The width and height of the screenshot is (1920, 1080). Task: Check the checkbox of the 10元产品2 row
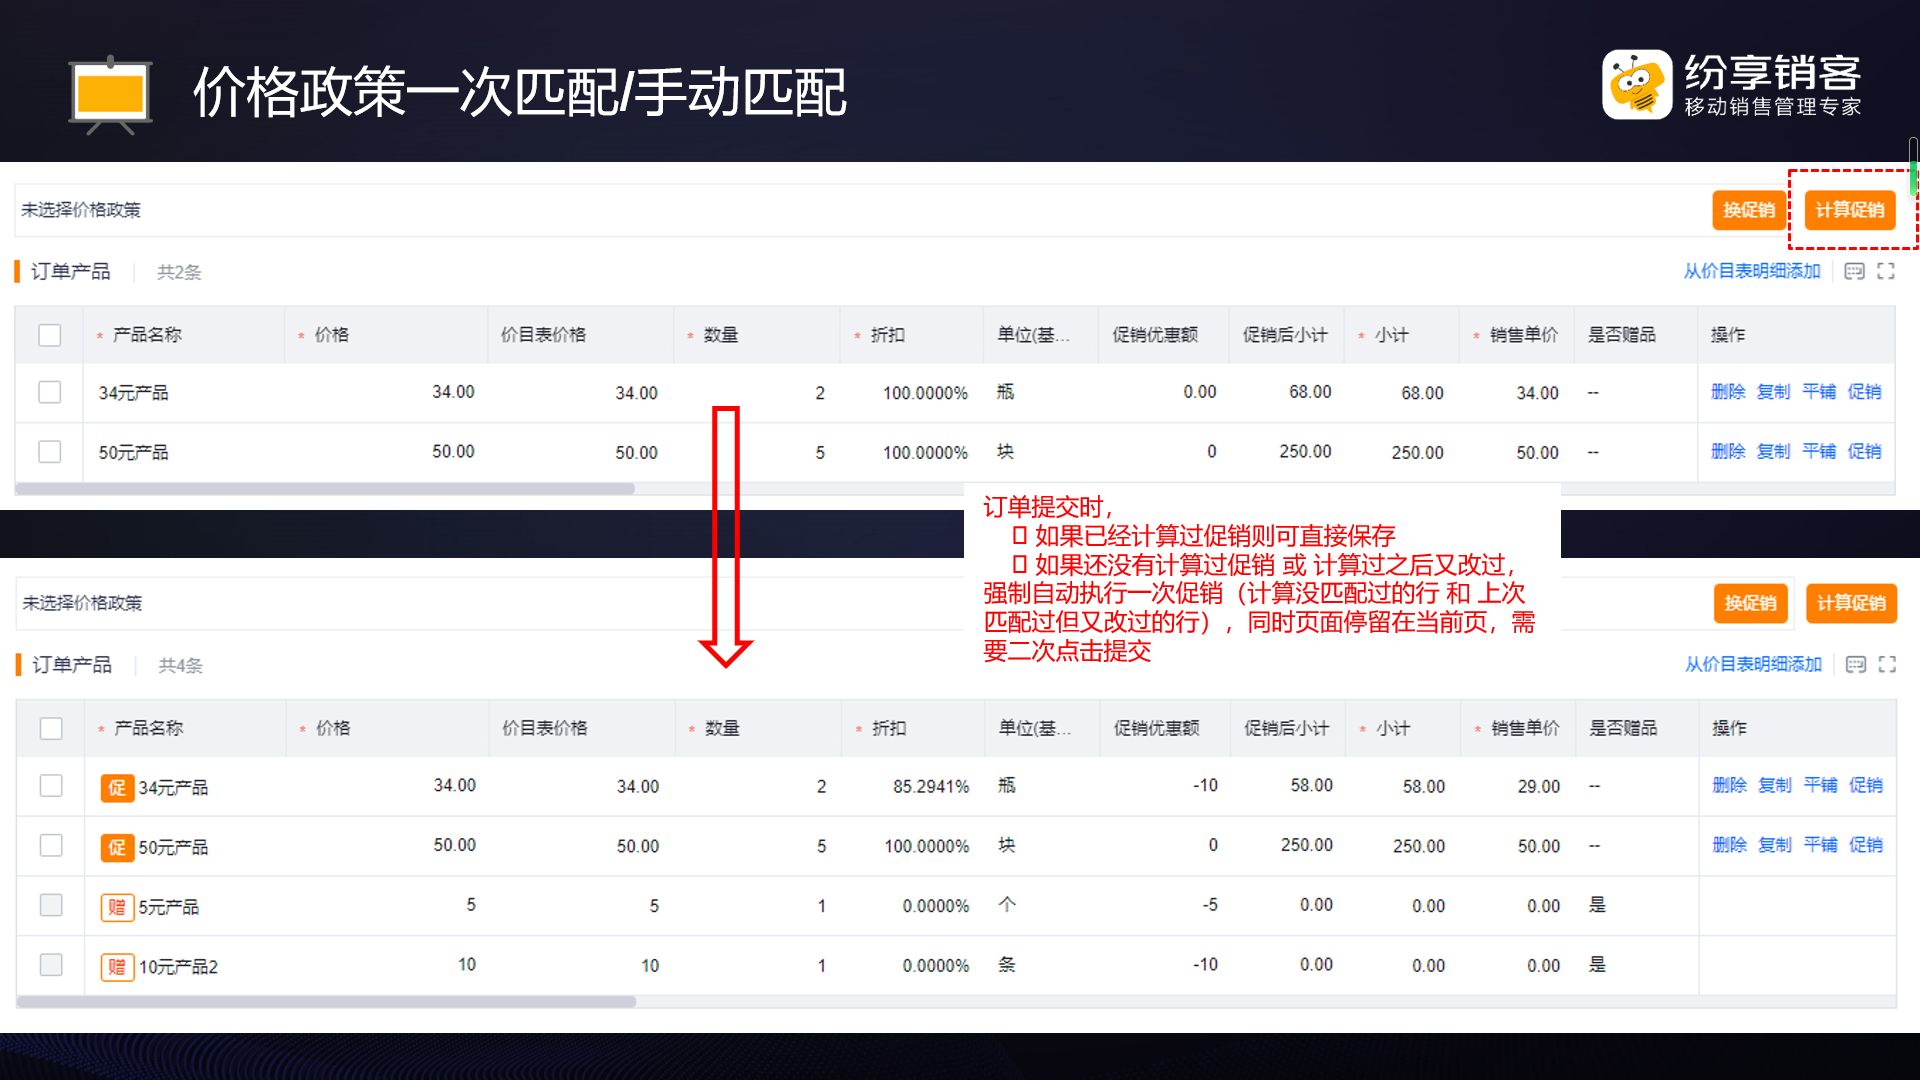click(x=50, y=965)
